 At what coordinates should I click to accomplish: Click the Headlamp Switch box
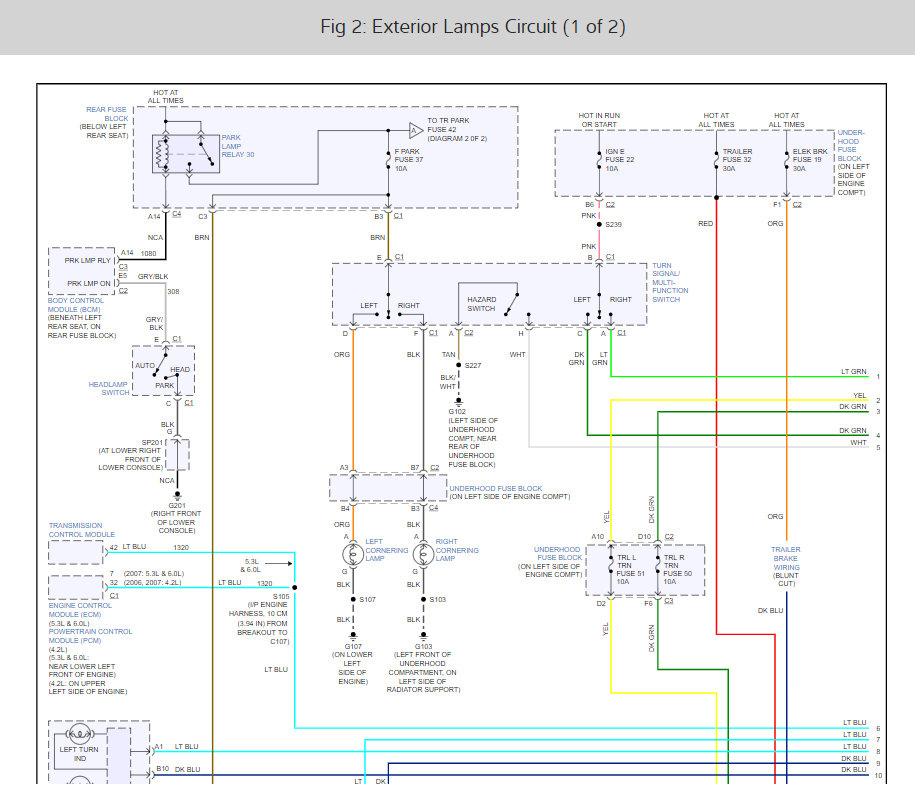click(164, 371)
